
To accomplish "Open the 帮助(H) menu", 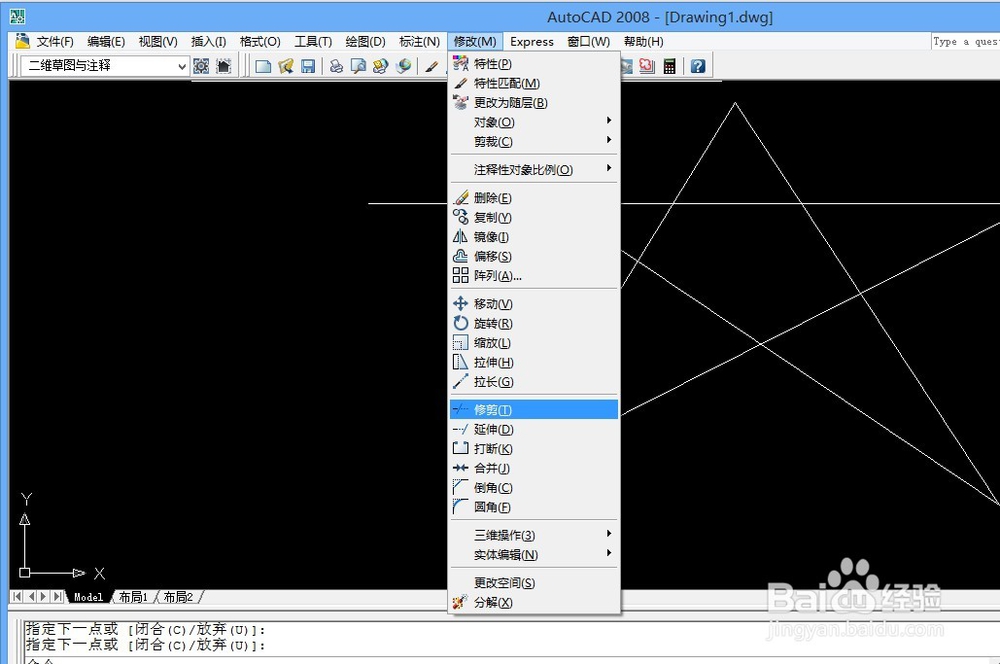I will pyautogui.click(x=643, y=41).
